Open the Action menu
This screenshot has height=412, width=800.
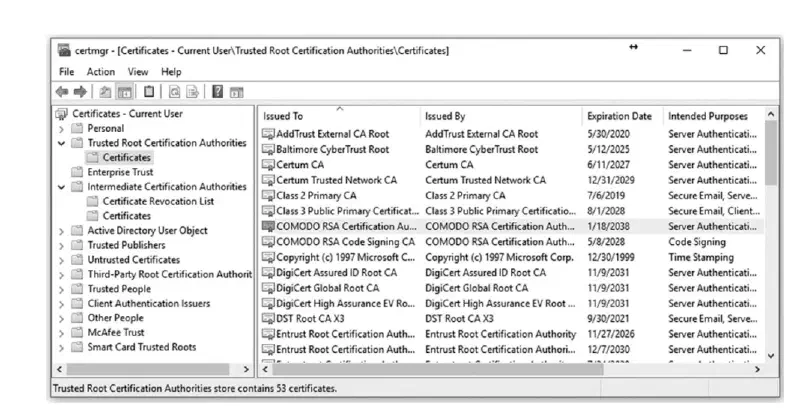pos(101,72)
